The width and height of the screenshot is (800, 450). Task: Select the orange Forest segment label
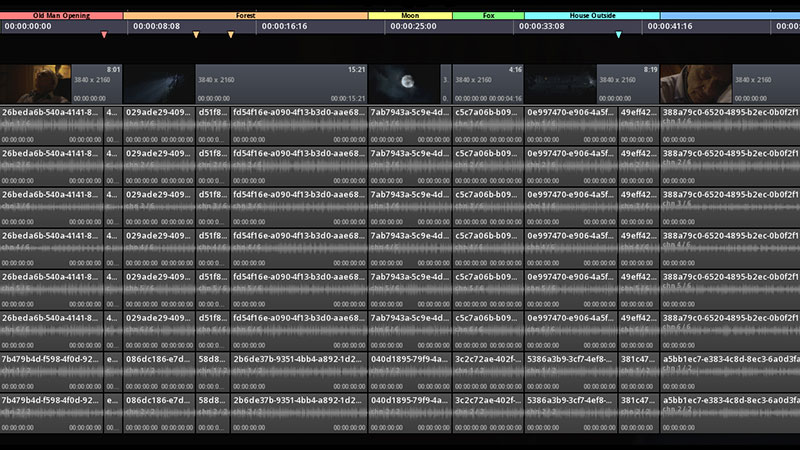[x=245, y=16]
